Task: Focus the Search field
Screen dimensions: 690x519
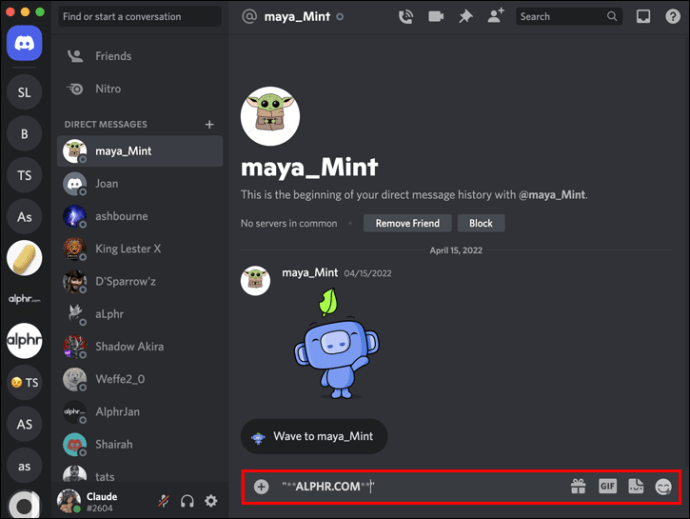Action: coord(569,17)
